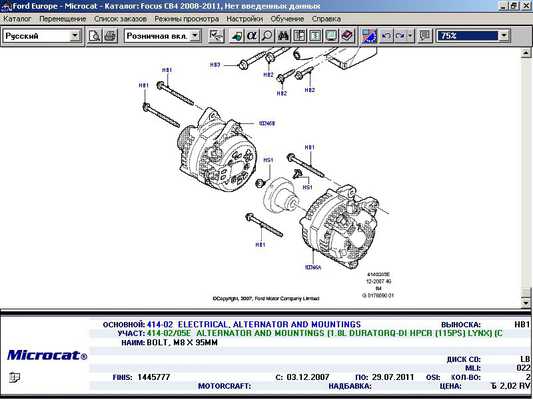533x400 pixels.
Task: Click the НАДБАВКА: label
Action: coord(350,386)
